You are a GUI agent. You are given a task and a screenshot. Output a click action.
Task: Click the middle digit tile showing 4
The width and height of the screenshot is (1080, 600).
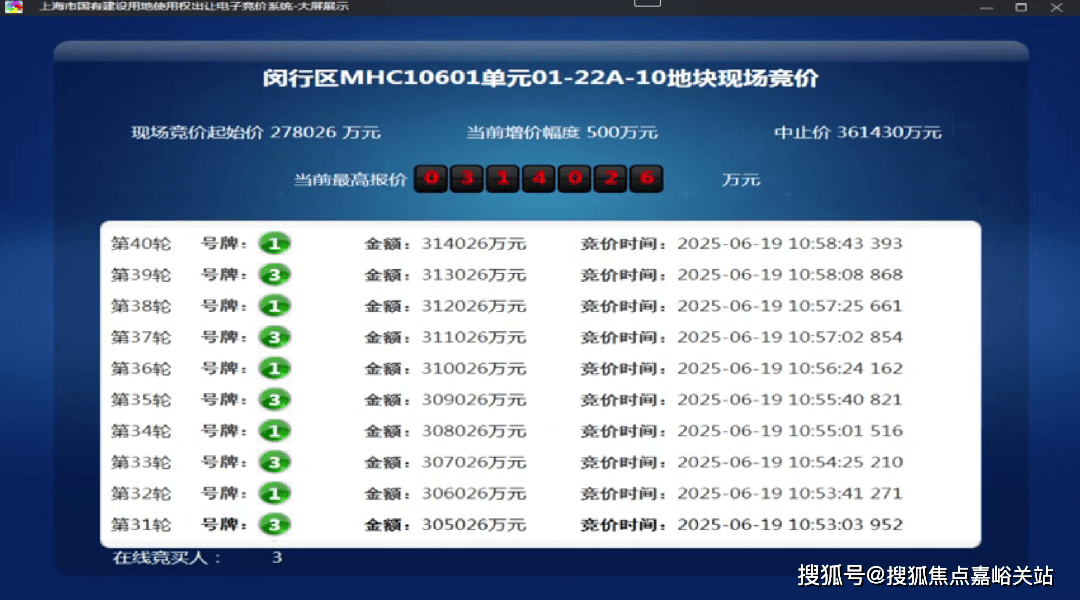[x=539, y=179]
